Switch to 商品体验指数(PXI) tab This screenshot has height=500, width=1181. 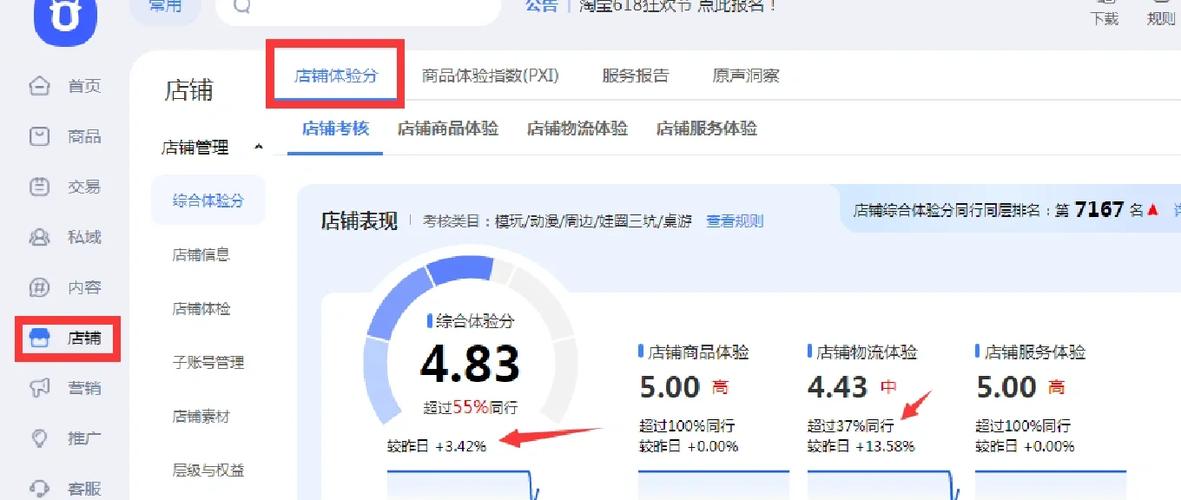[490, 75]
